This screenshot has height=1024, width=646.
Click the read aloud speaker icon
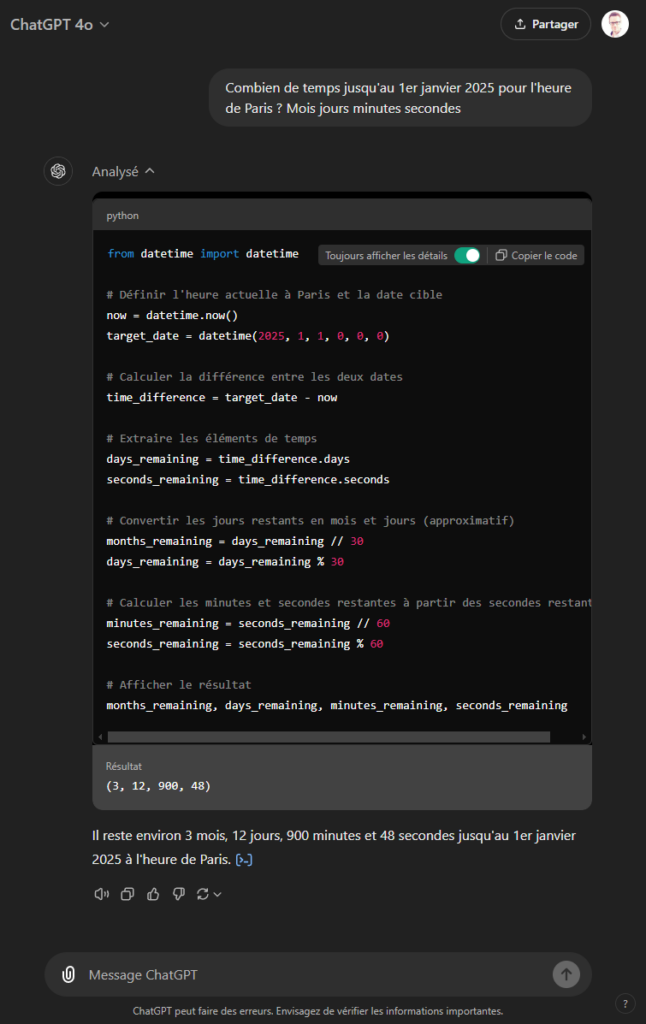click(x=101, y=894)
